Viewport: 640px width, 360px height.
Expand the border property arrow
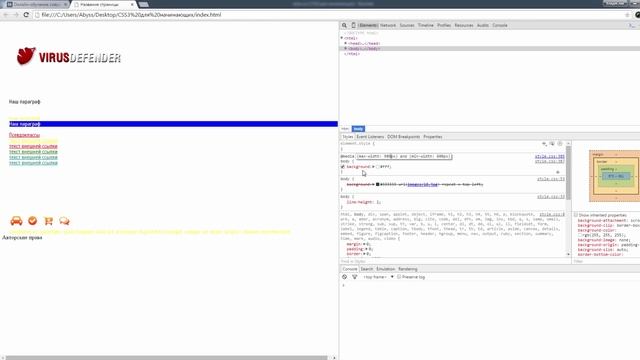[x=364, y=254]
